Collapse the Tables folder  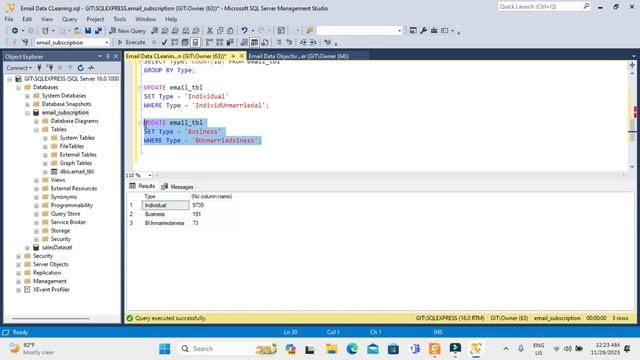click(36, 129)
